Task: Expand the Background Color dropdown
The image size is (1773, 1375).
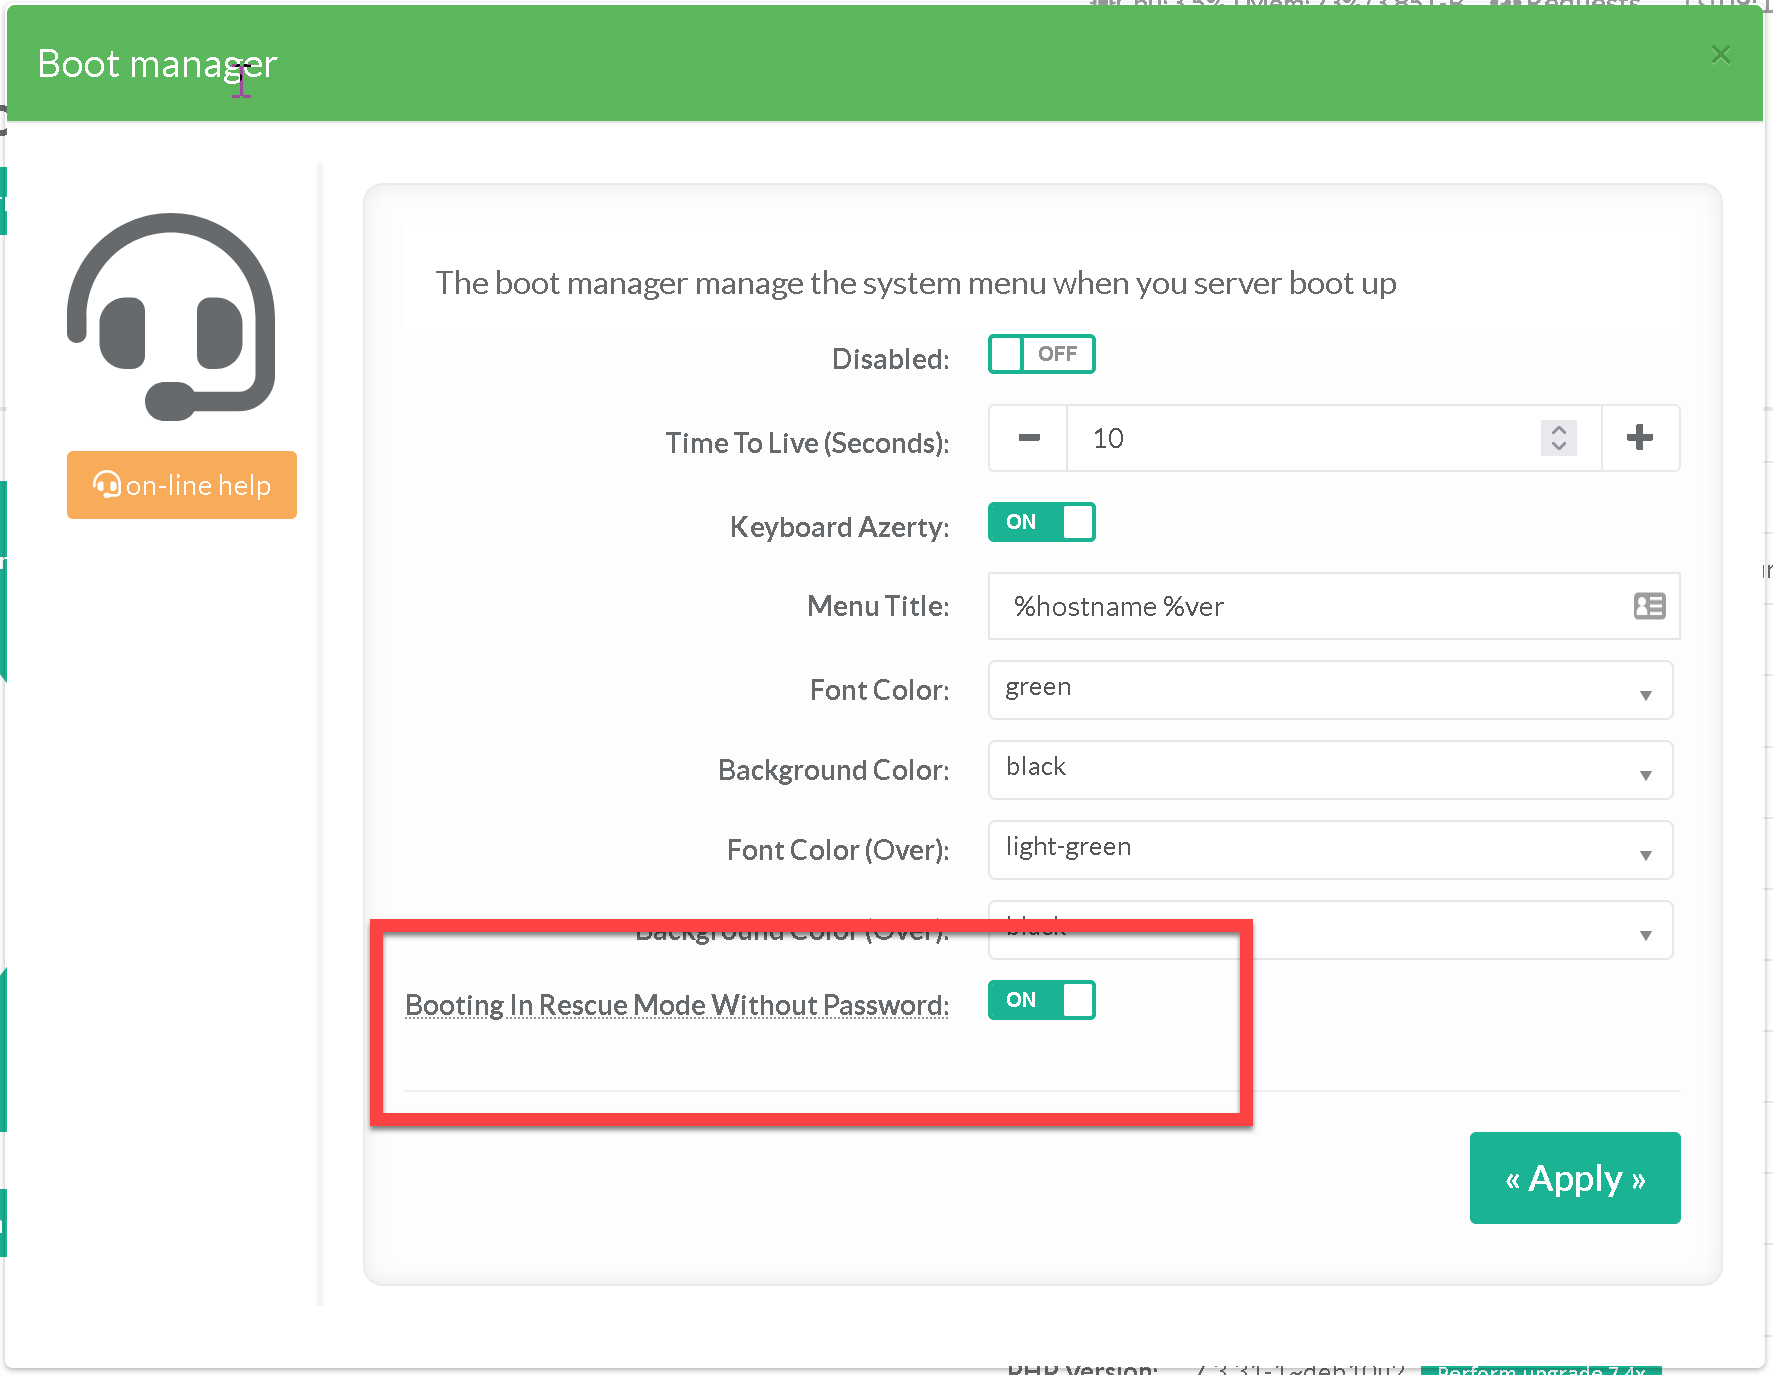Action: [1330, 770]
